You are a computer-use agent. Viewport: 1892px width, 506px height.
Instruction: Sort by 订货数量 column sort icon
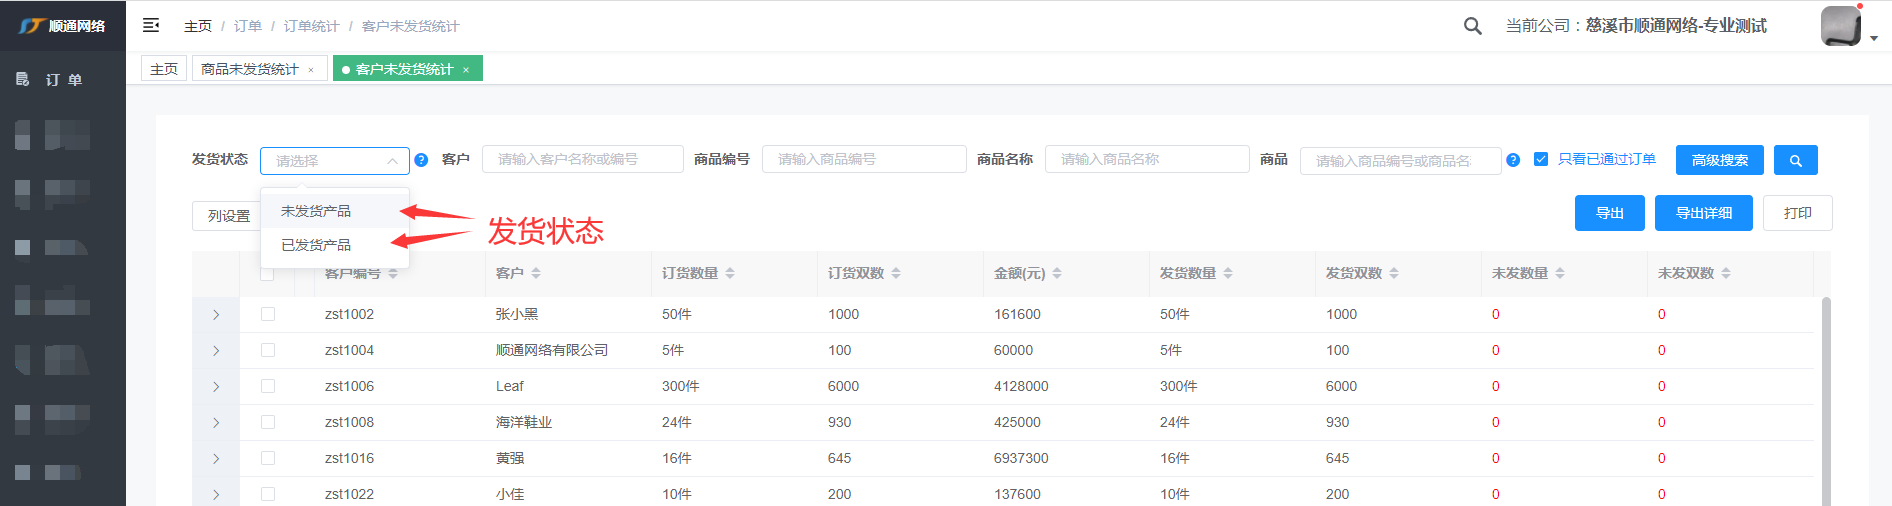pyautogui.click(x=730, y=273)
